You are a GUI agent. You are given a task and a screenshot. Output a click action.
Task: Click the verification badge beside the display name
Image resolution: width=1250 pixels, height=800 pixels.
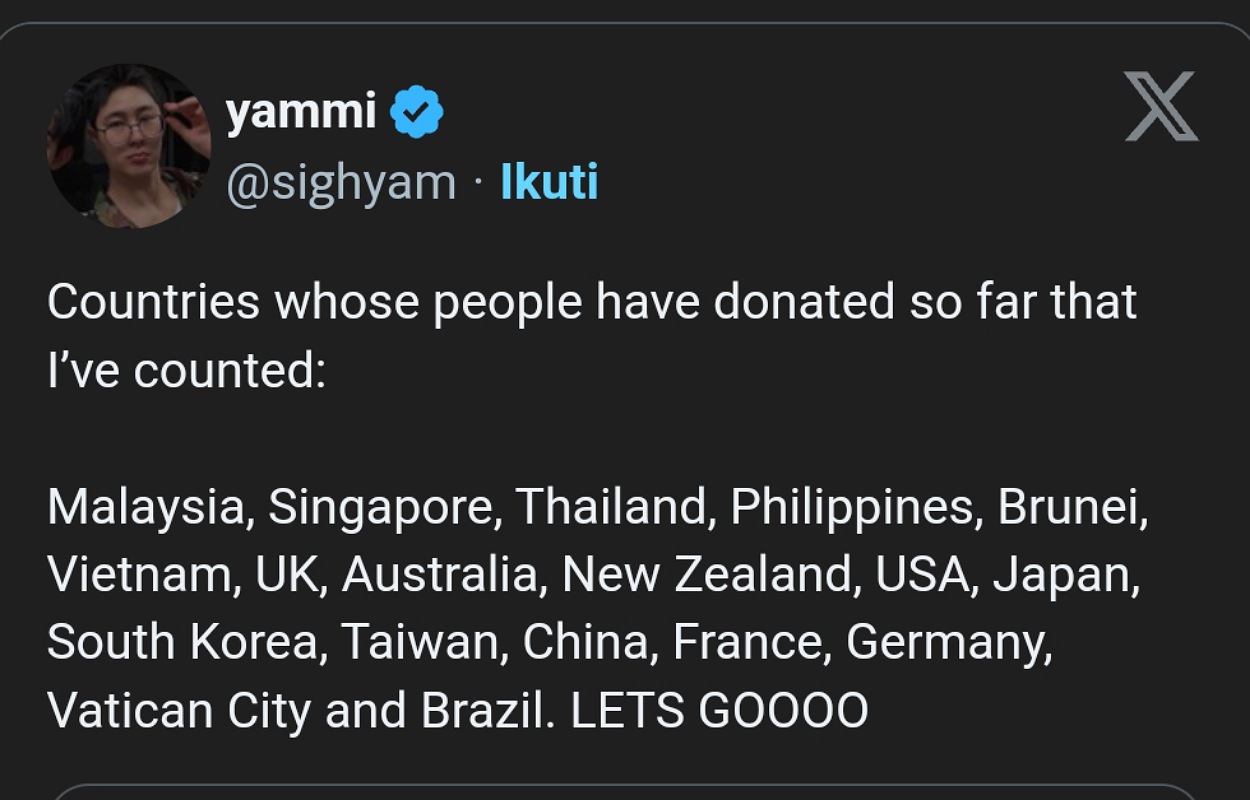pyautogui.click(x=416, y=110)
